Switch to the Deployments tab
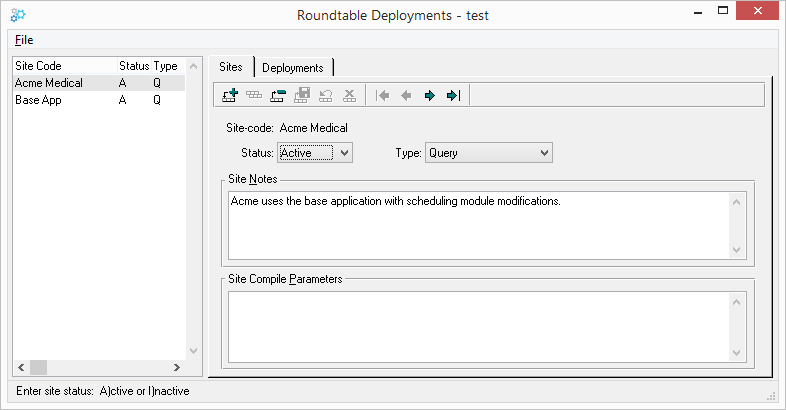This screenshot has height=410, width=786. (293, 68)
